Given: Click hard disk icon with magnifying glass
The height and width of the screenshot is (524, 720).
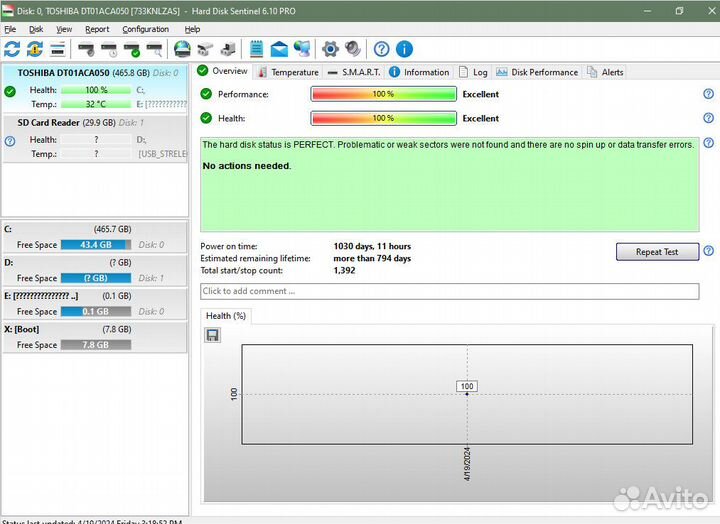Looking at the screenshot, I should click(x=155, y=49).
